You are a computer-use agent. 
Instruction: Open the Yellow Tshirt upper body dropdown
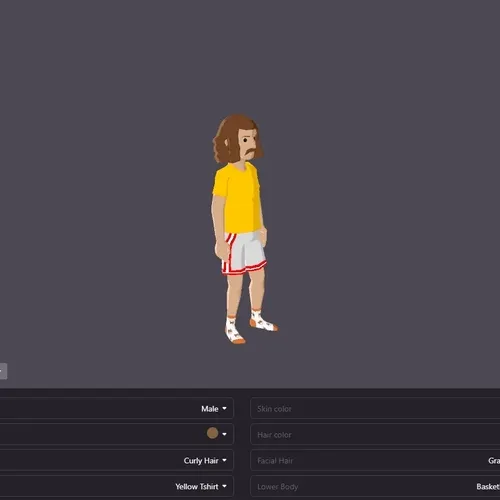(x=117, y=486)
